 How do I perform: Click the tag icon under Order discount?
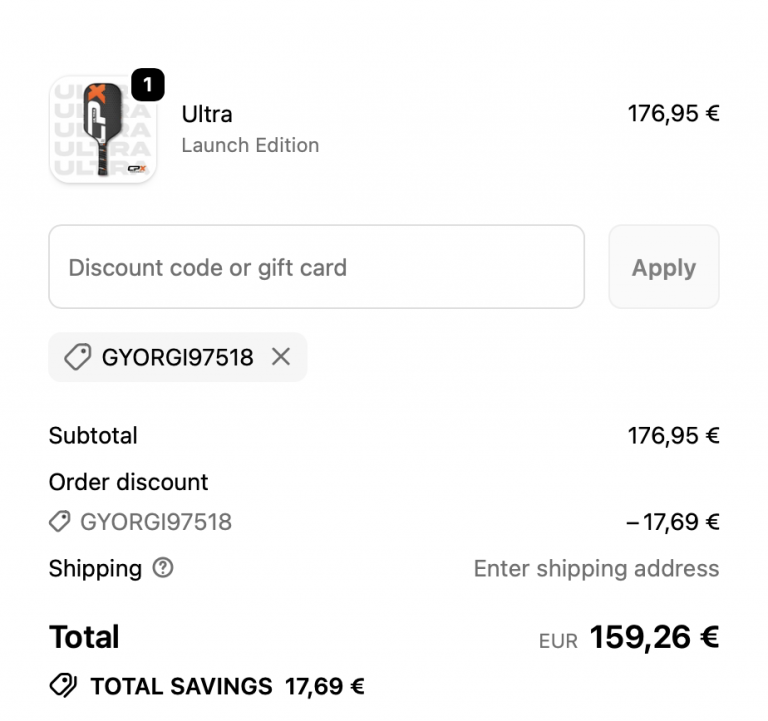pyautogui.click(x=60, y=521)
